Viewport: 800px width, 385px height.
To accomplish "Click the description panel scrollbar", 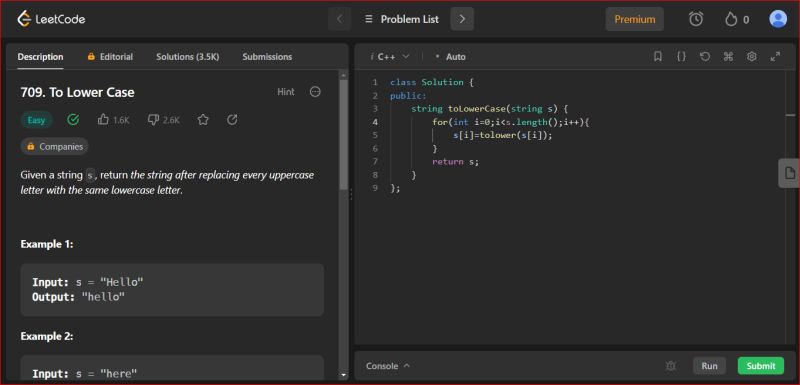I will [343, 134].
